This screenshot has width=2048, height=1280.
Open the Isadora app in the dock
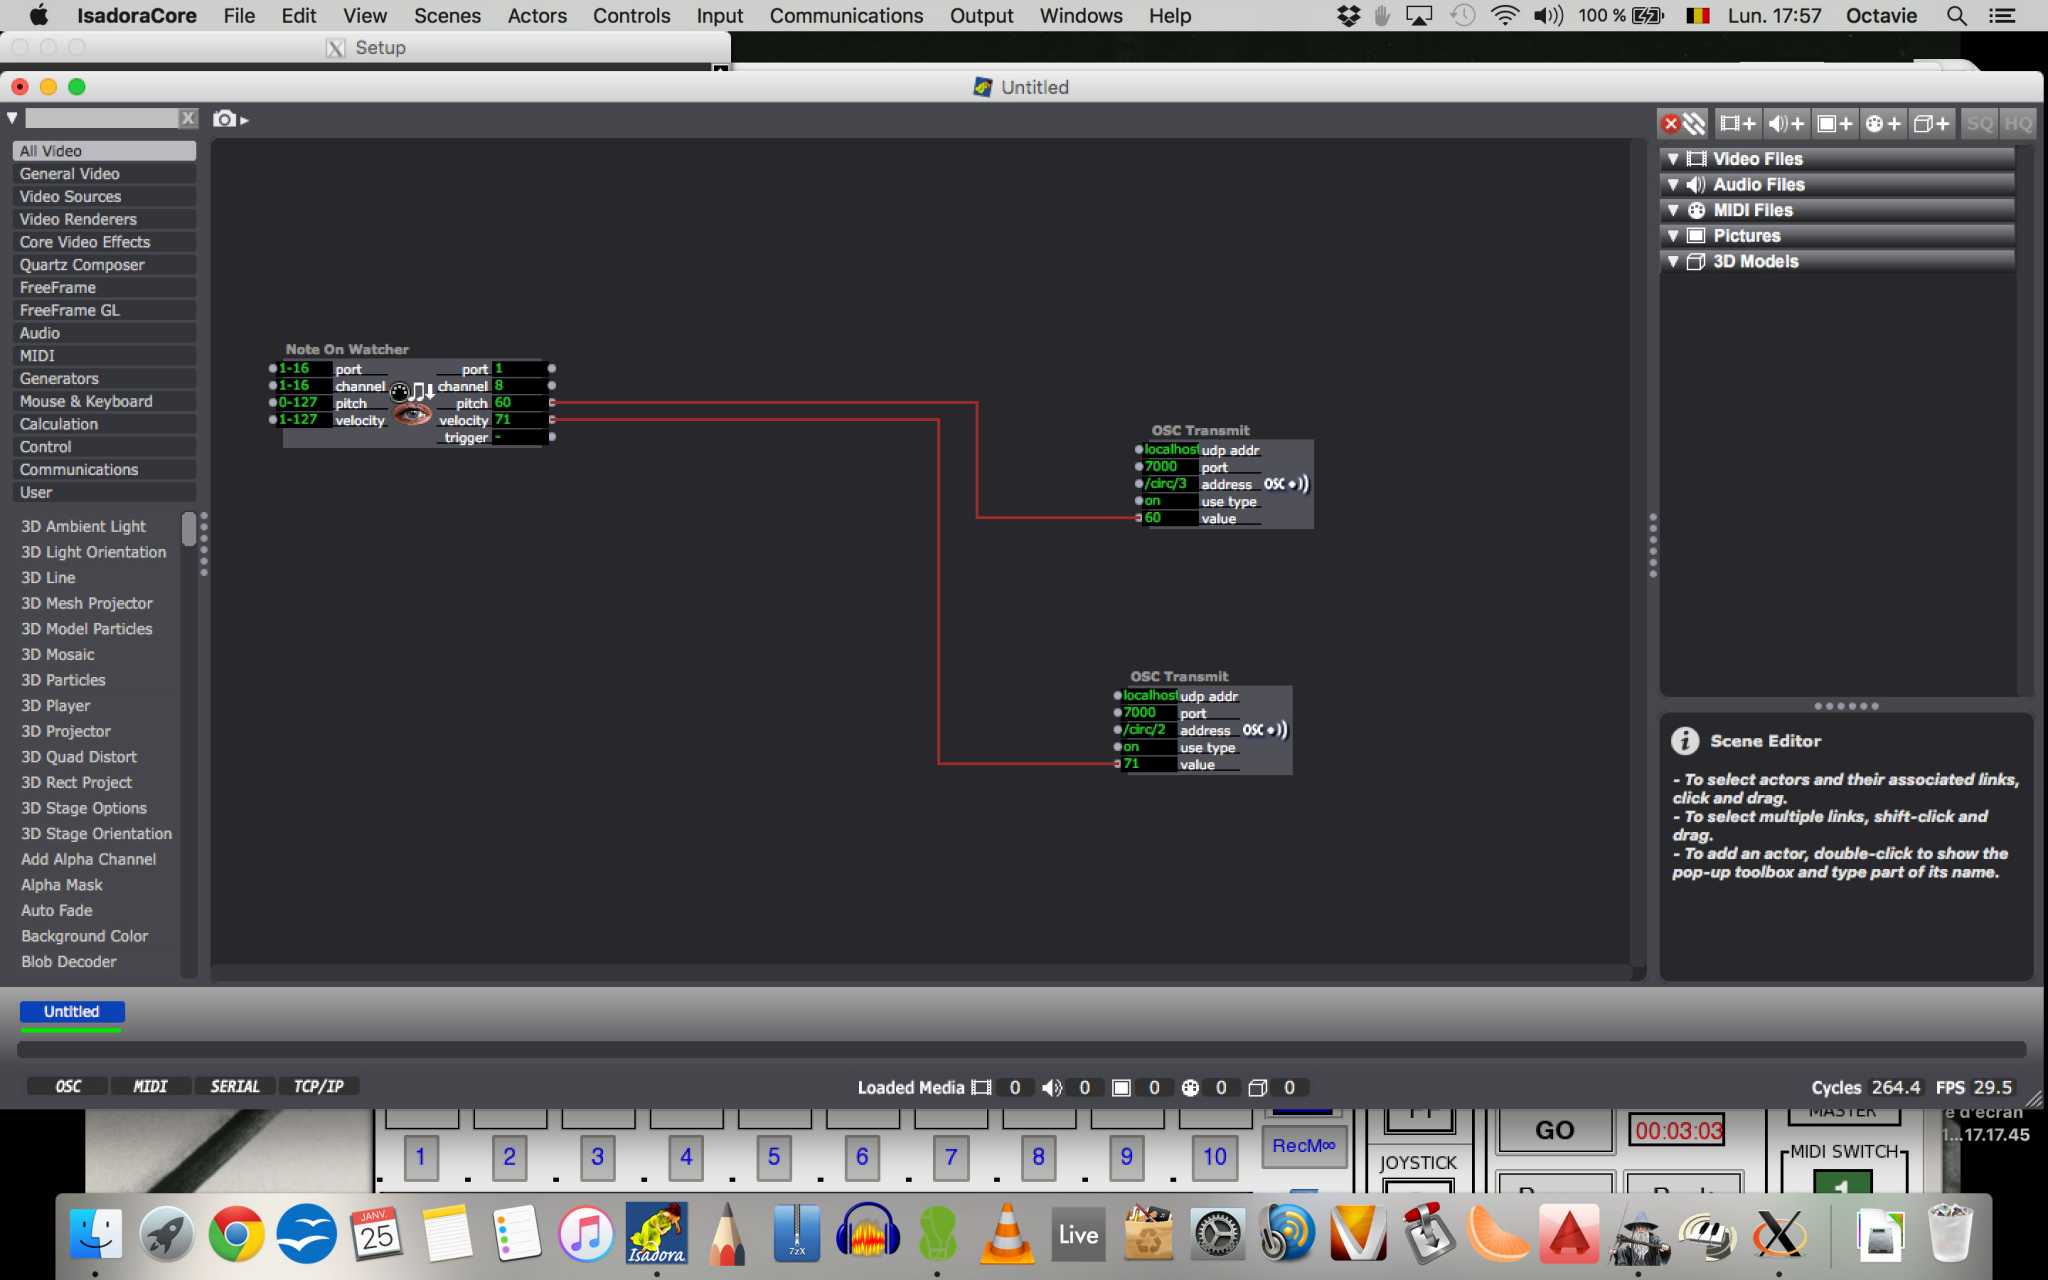coord(656,1233)
